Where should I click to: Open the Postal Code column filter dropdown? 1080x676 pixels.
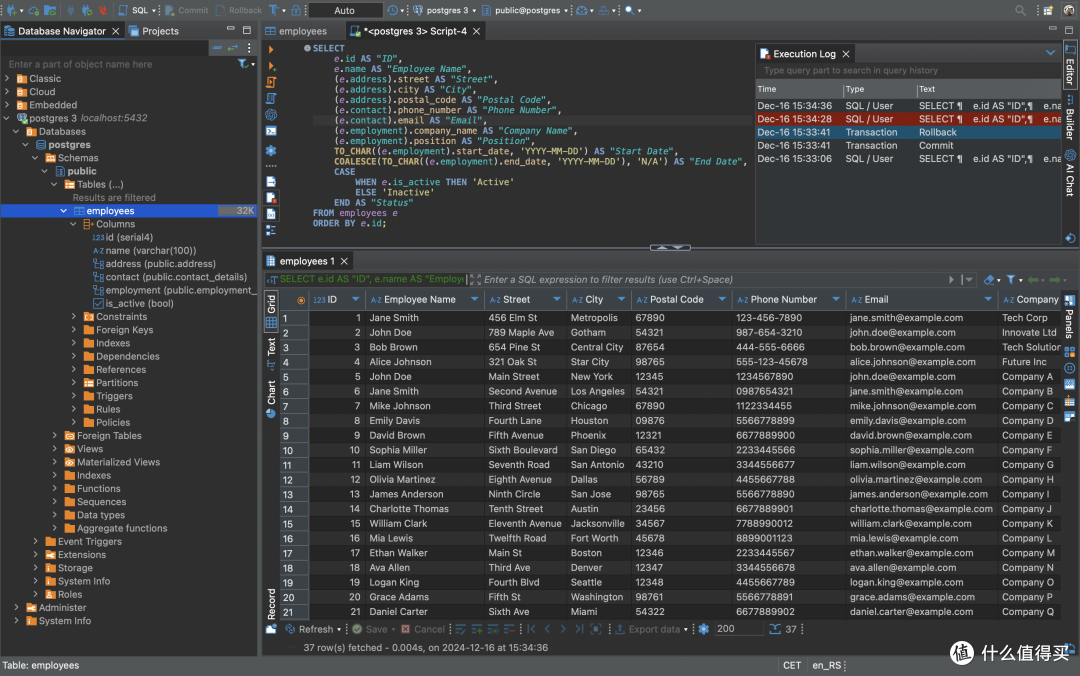[722, 300]
